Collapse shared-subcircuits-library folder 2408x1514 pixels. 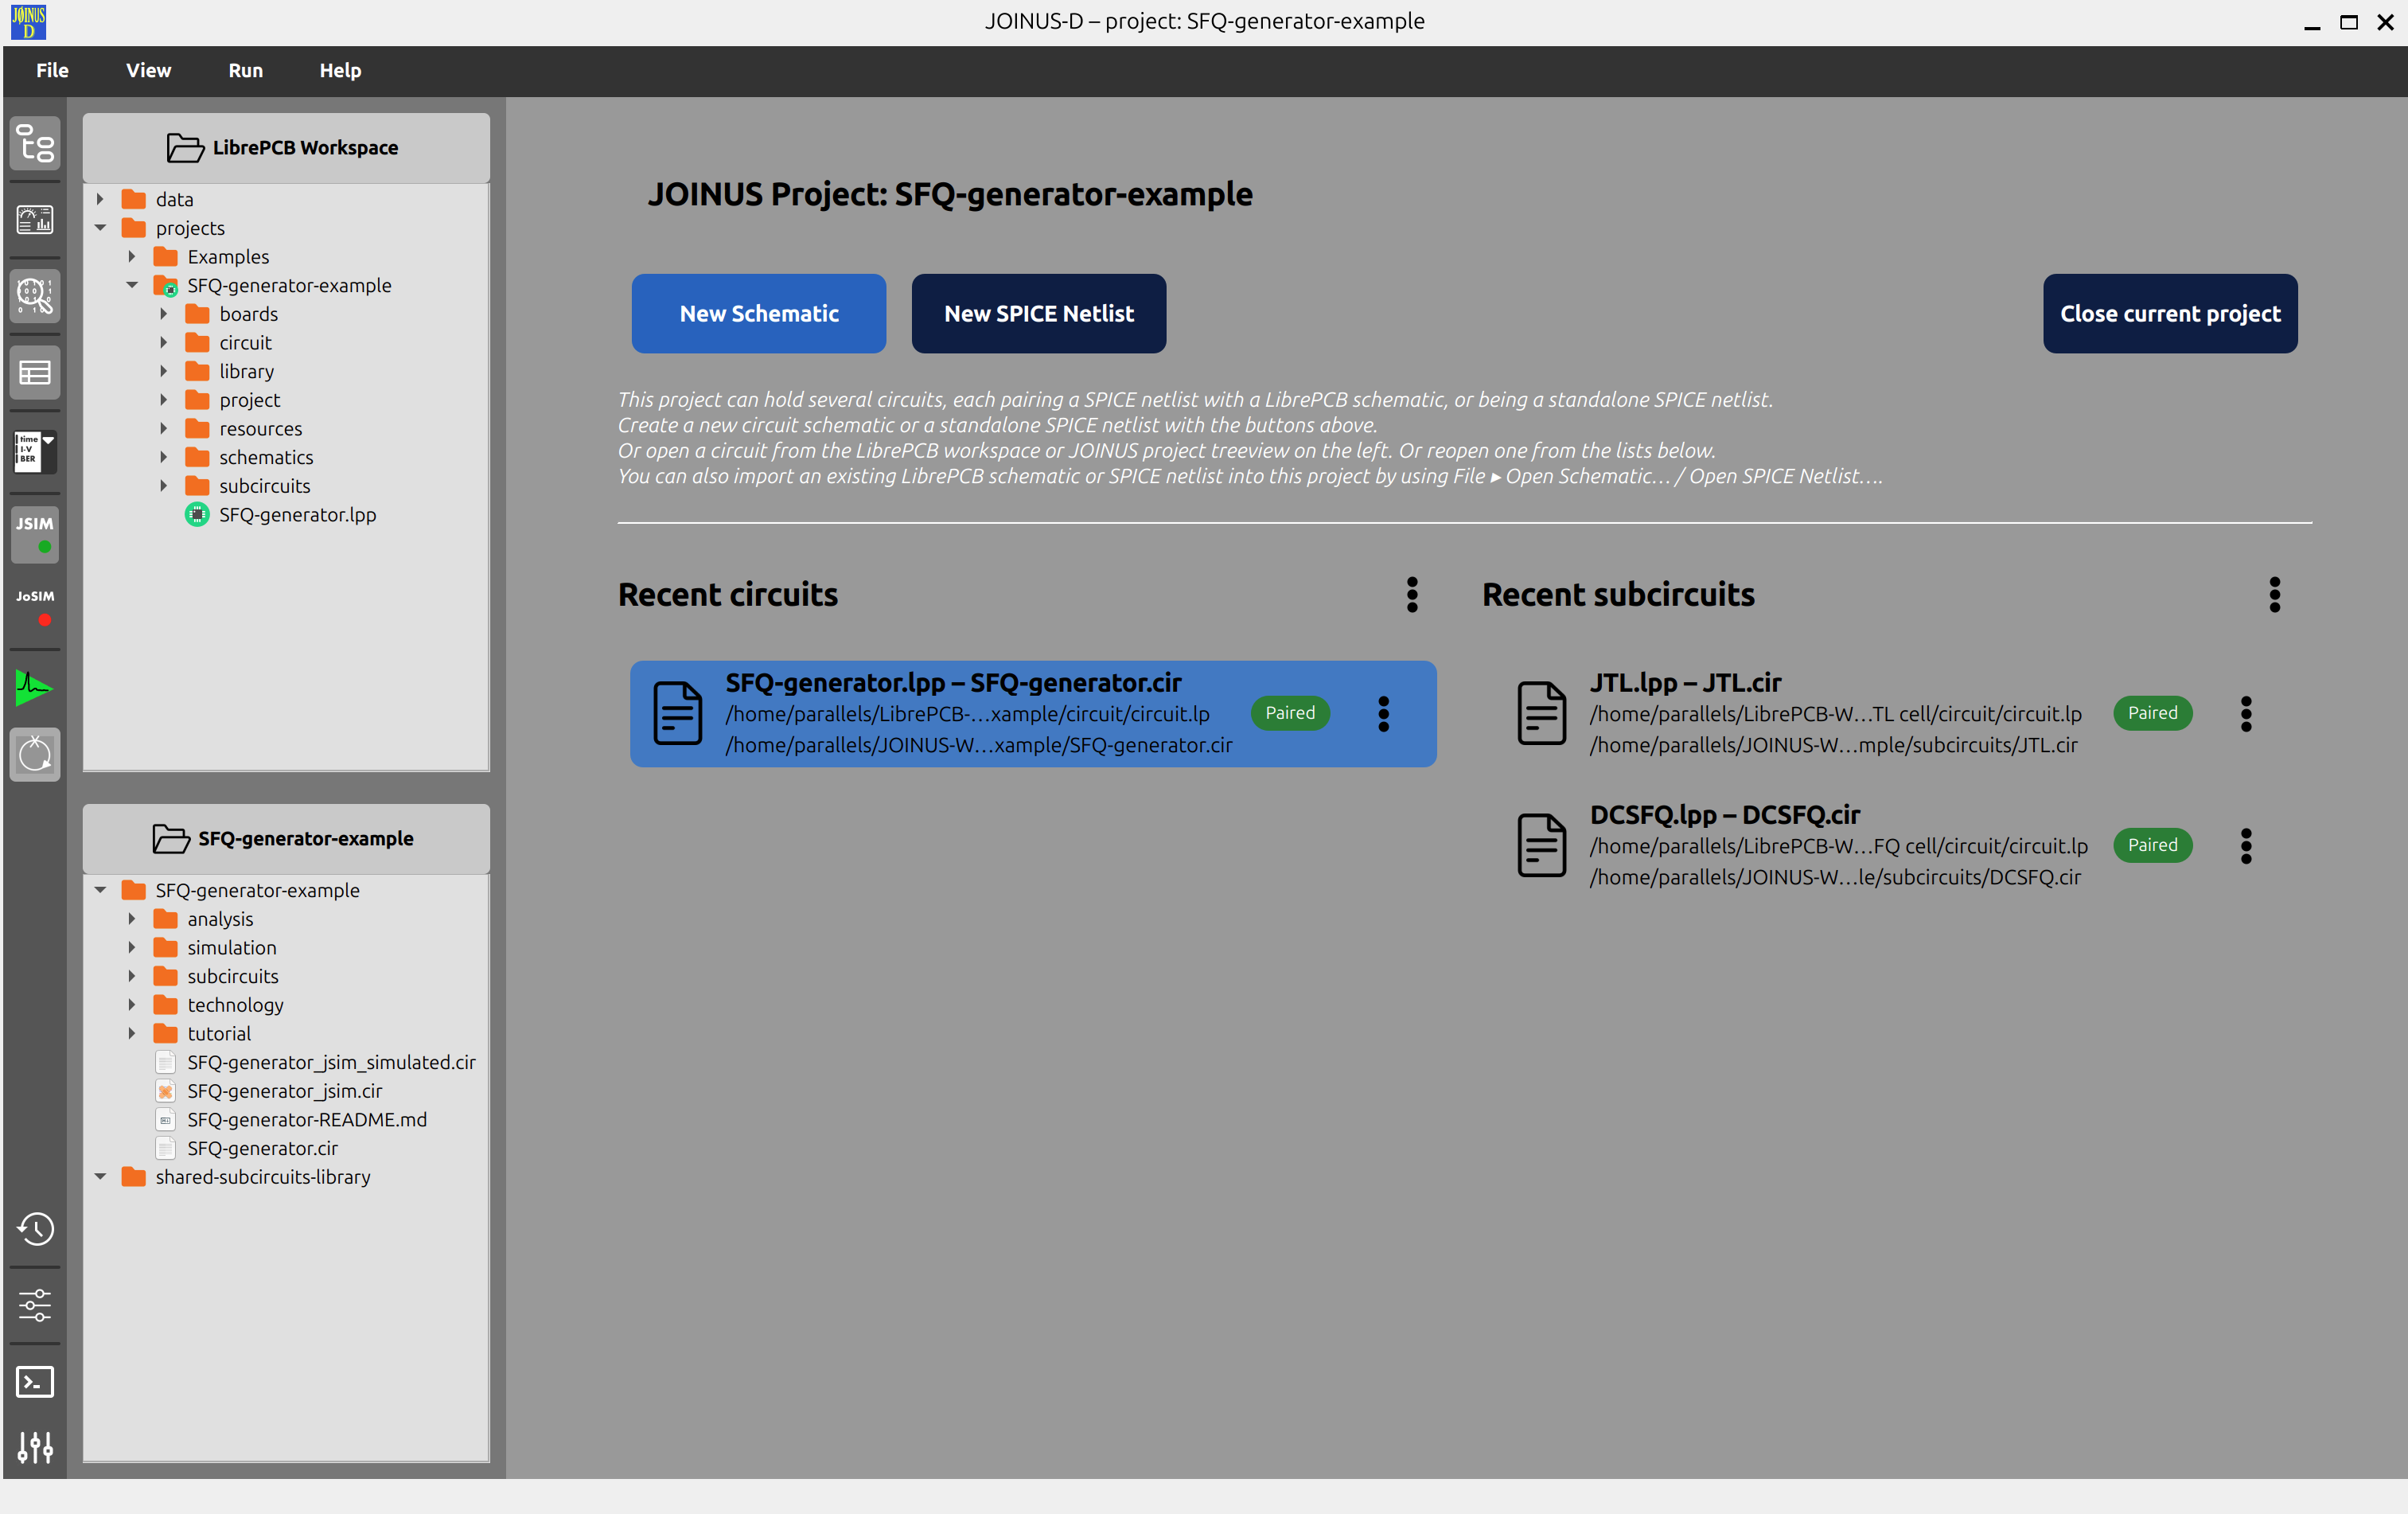[x=100, y=1176]
